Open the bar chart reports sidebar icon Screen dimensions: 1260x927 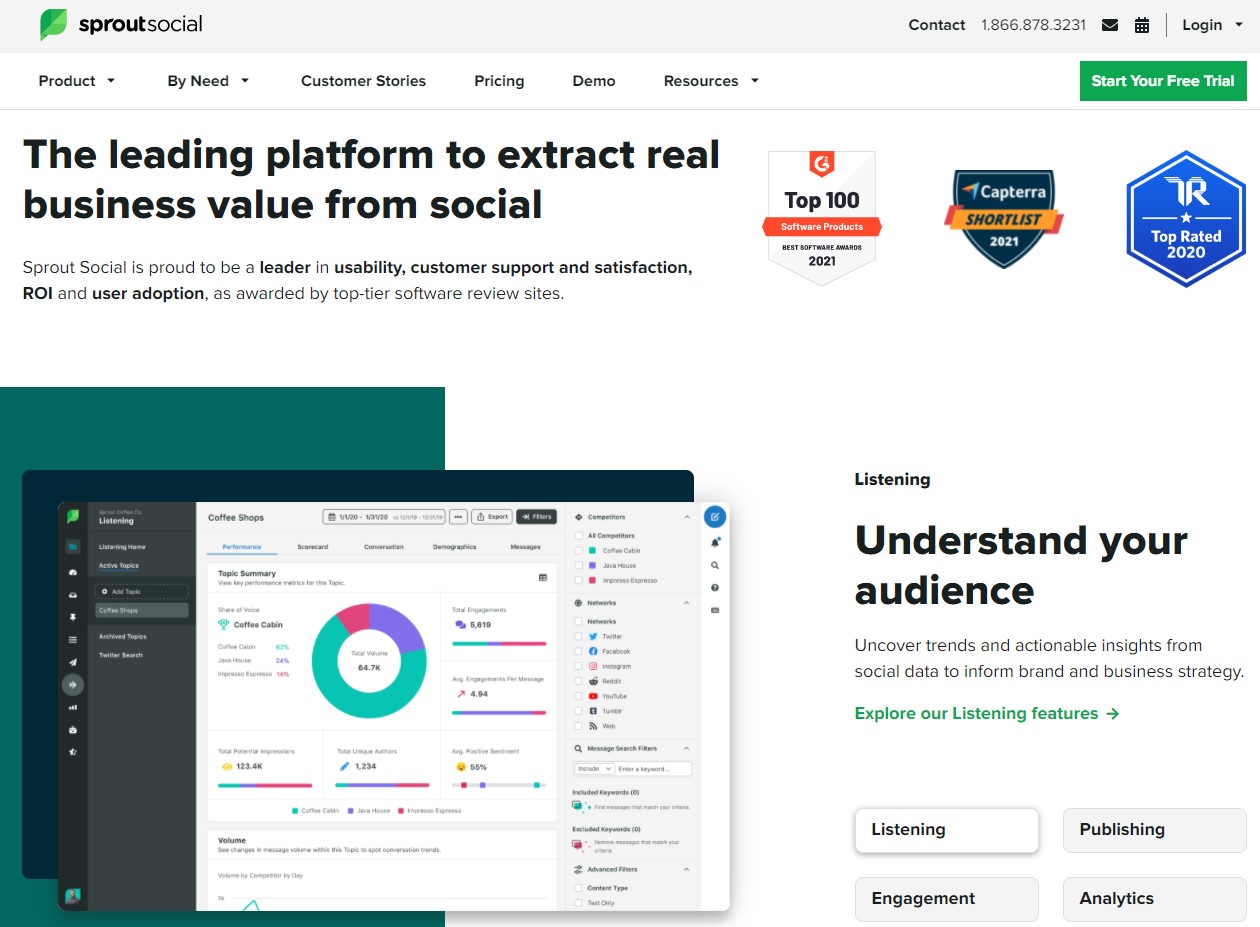click(x=72, y=707)
